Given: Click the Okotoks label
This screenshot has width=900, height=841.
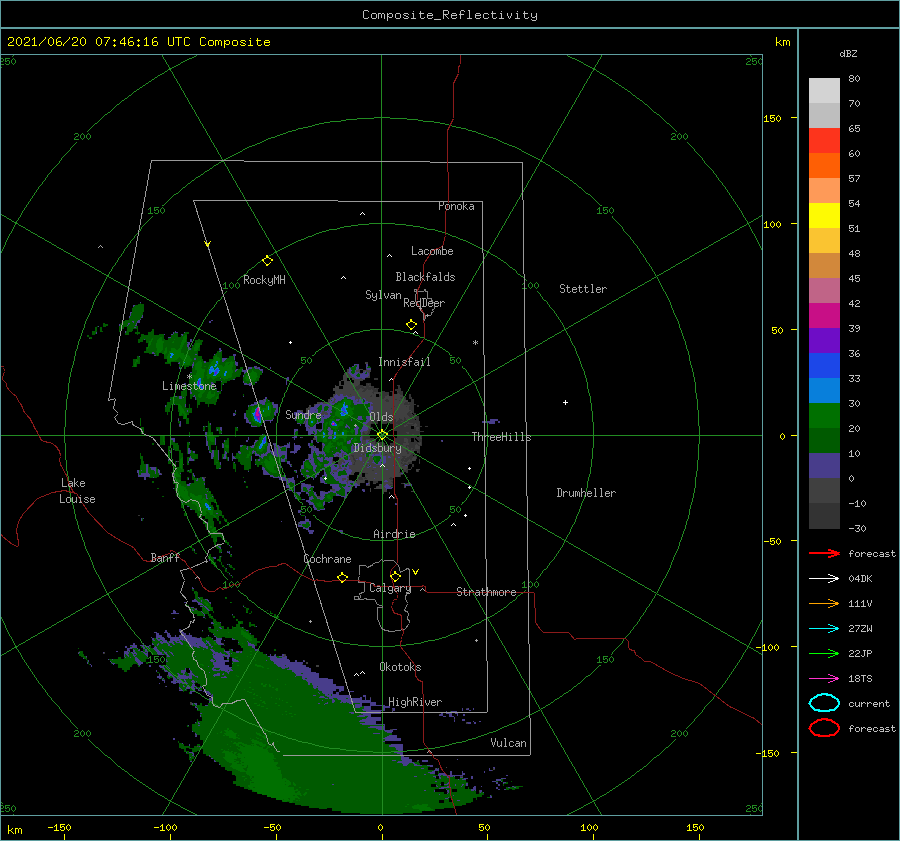Looking at the screenshot, I should pos(400,666).
